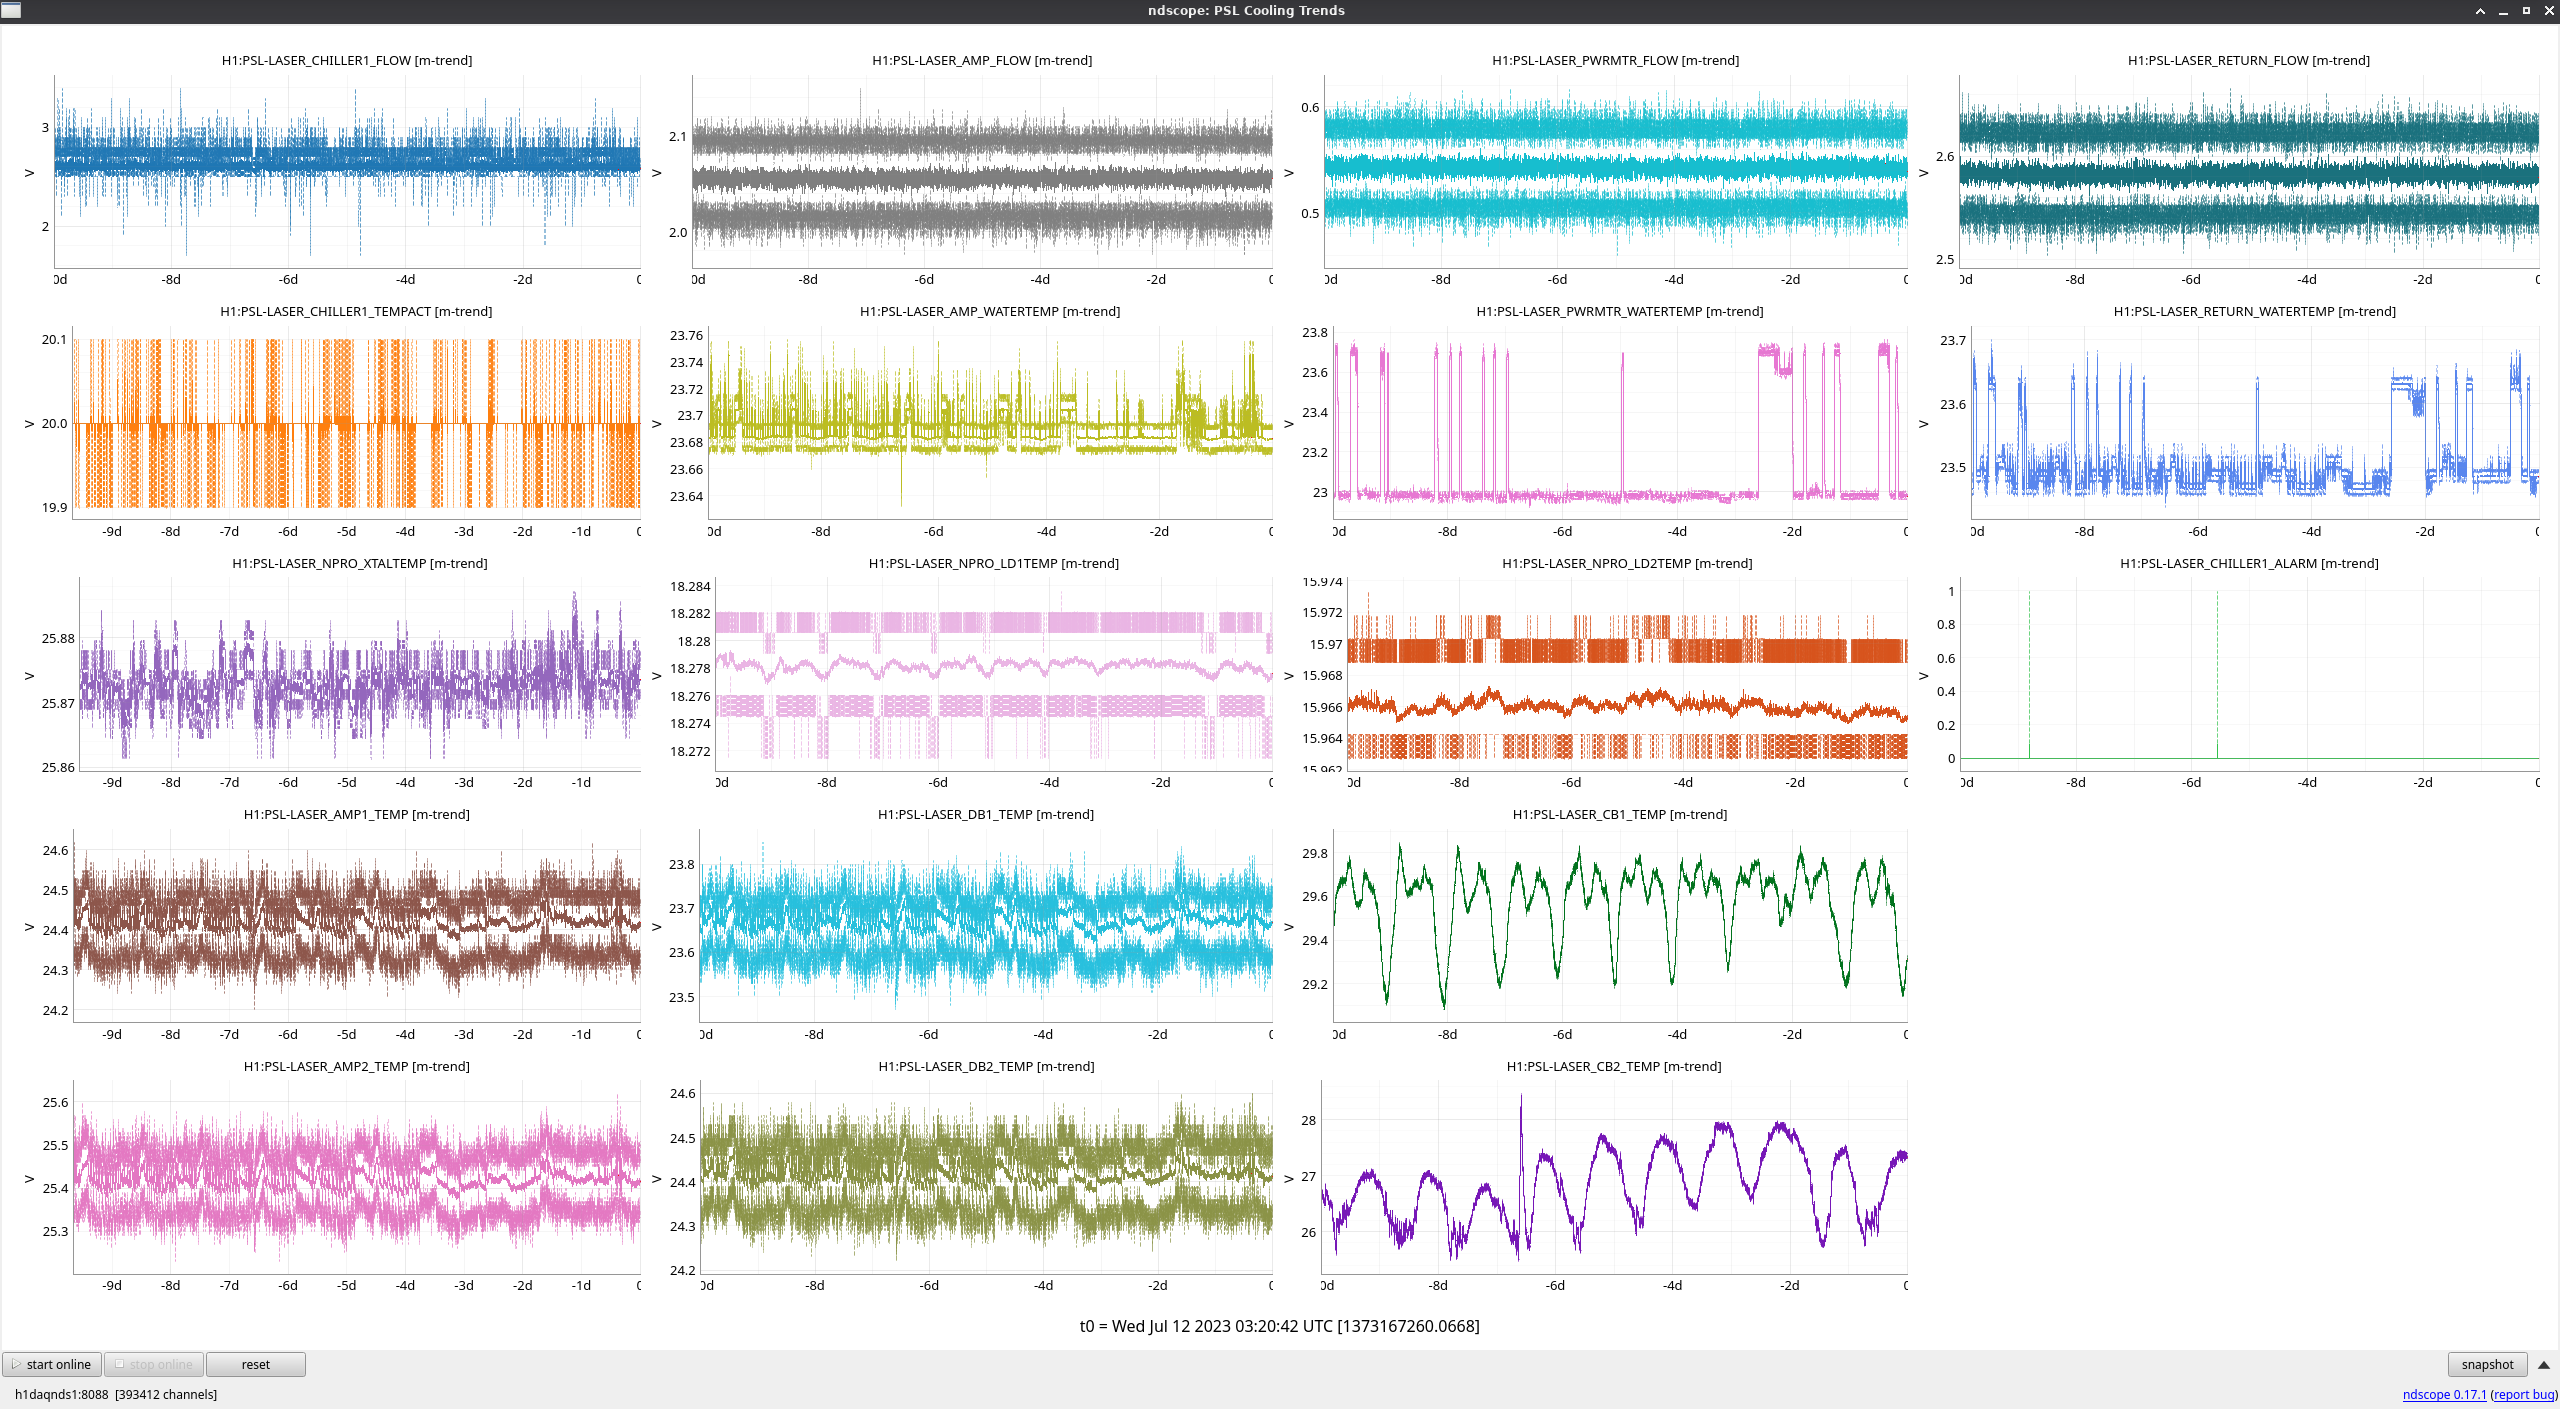Click inside the CB1_TEMP green trend plot
Screen dimensions: 2560x1409
[x=1620, y=925]
